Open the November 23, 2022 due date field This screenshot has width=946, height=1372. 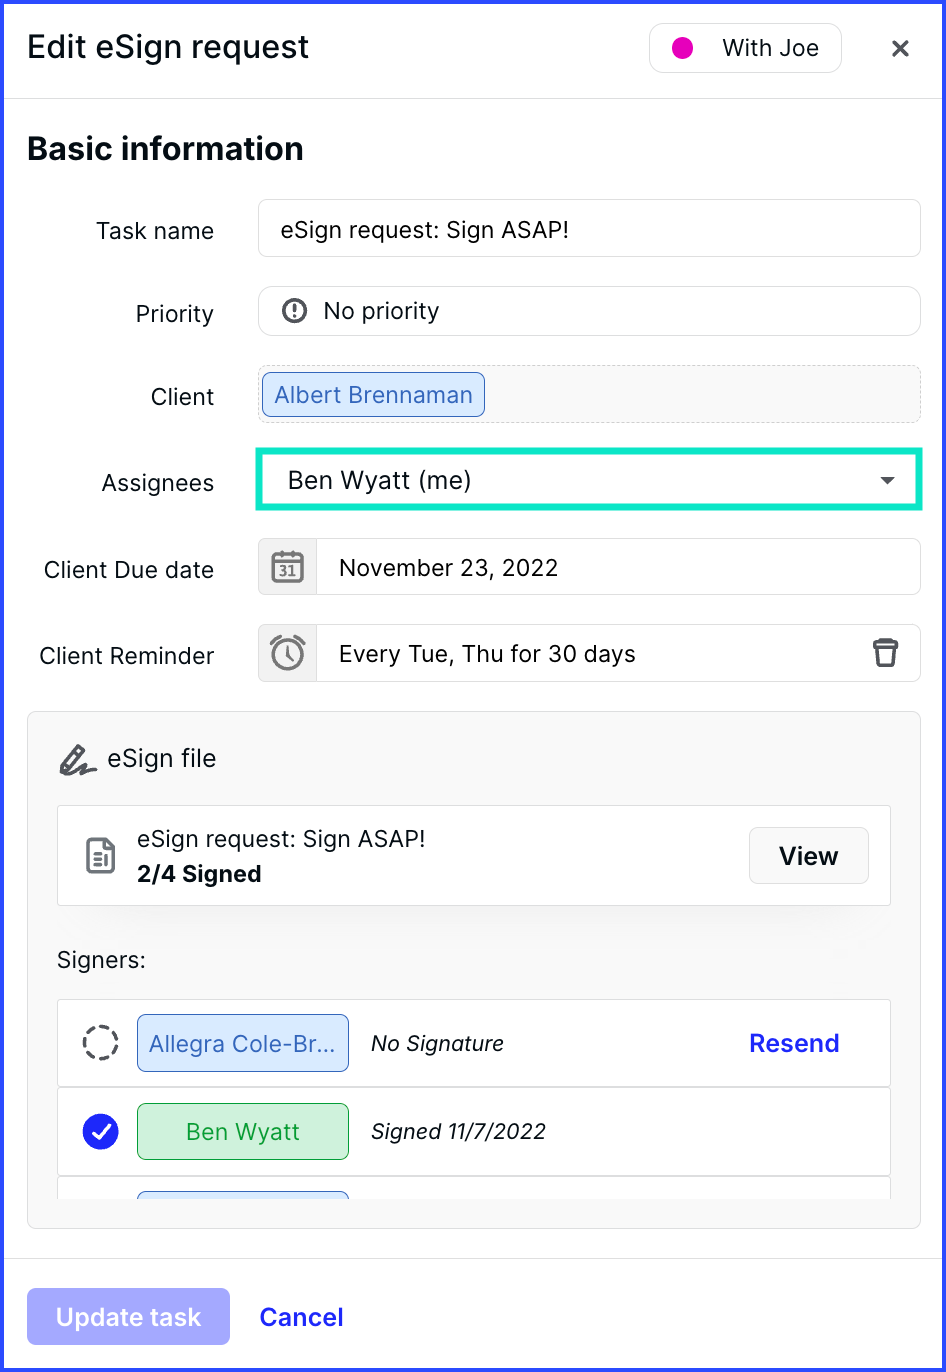[618, 567]
